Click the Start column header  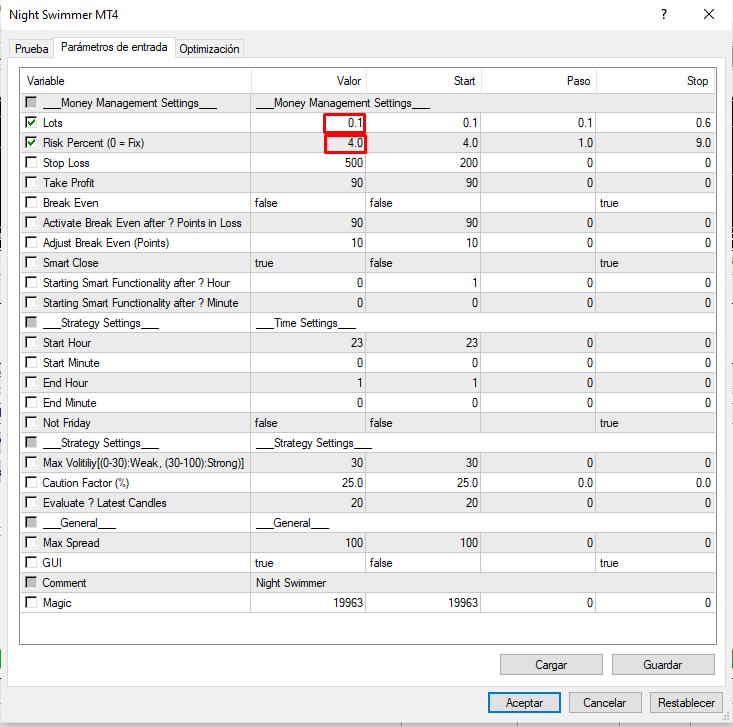point(424,81)
